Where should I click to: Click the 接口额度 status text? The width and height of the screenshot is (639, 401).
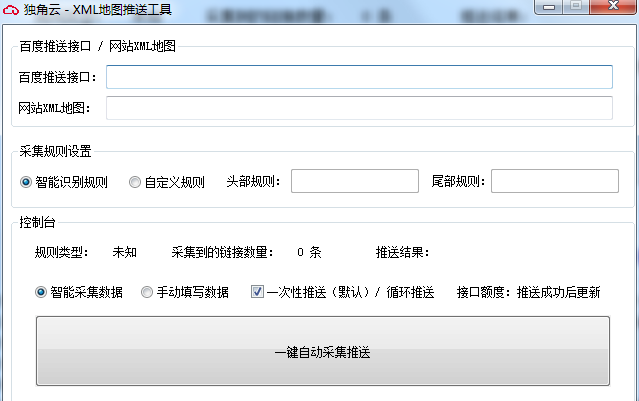click(528, 292)
